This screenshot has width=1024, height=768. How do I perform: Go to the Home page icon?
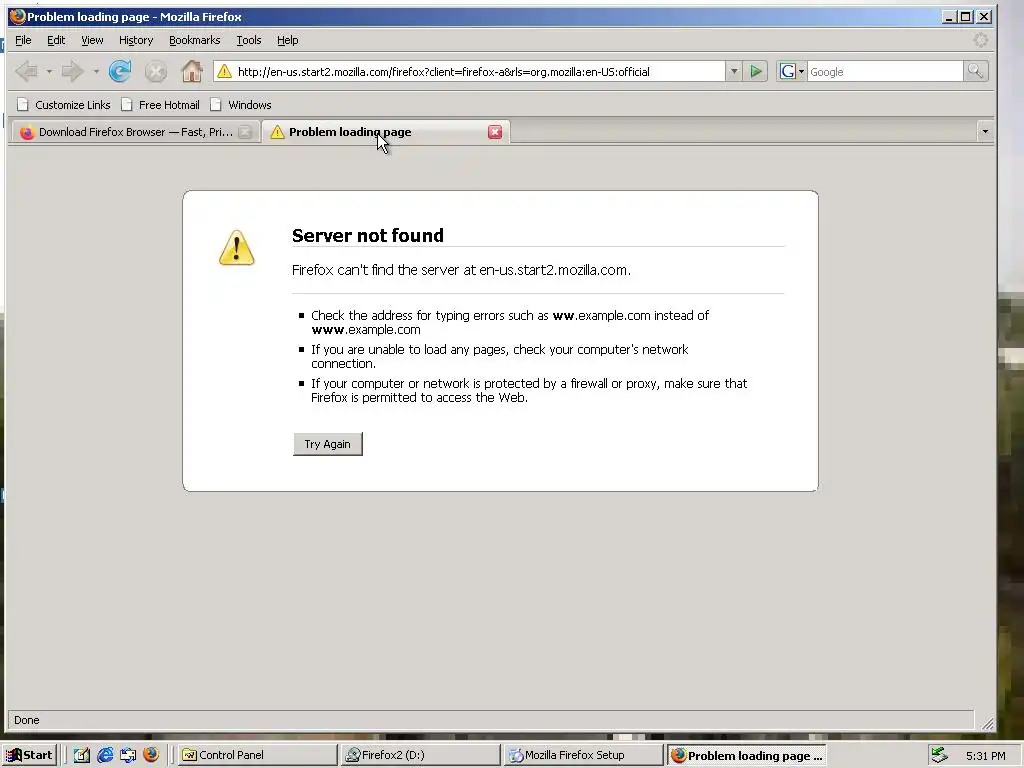tap(191, 71)
